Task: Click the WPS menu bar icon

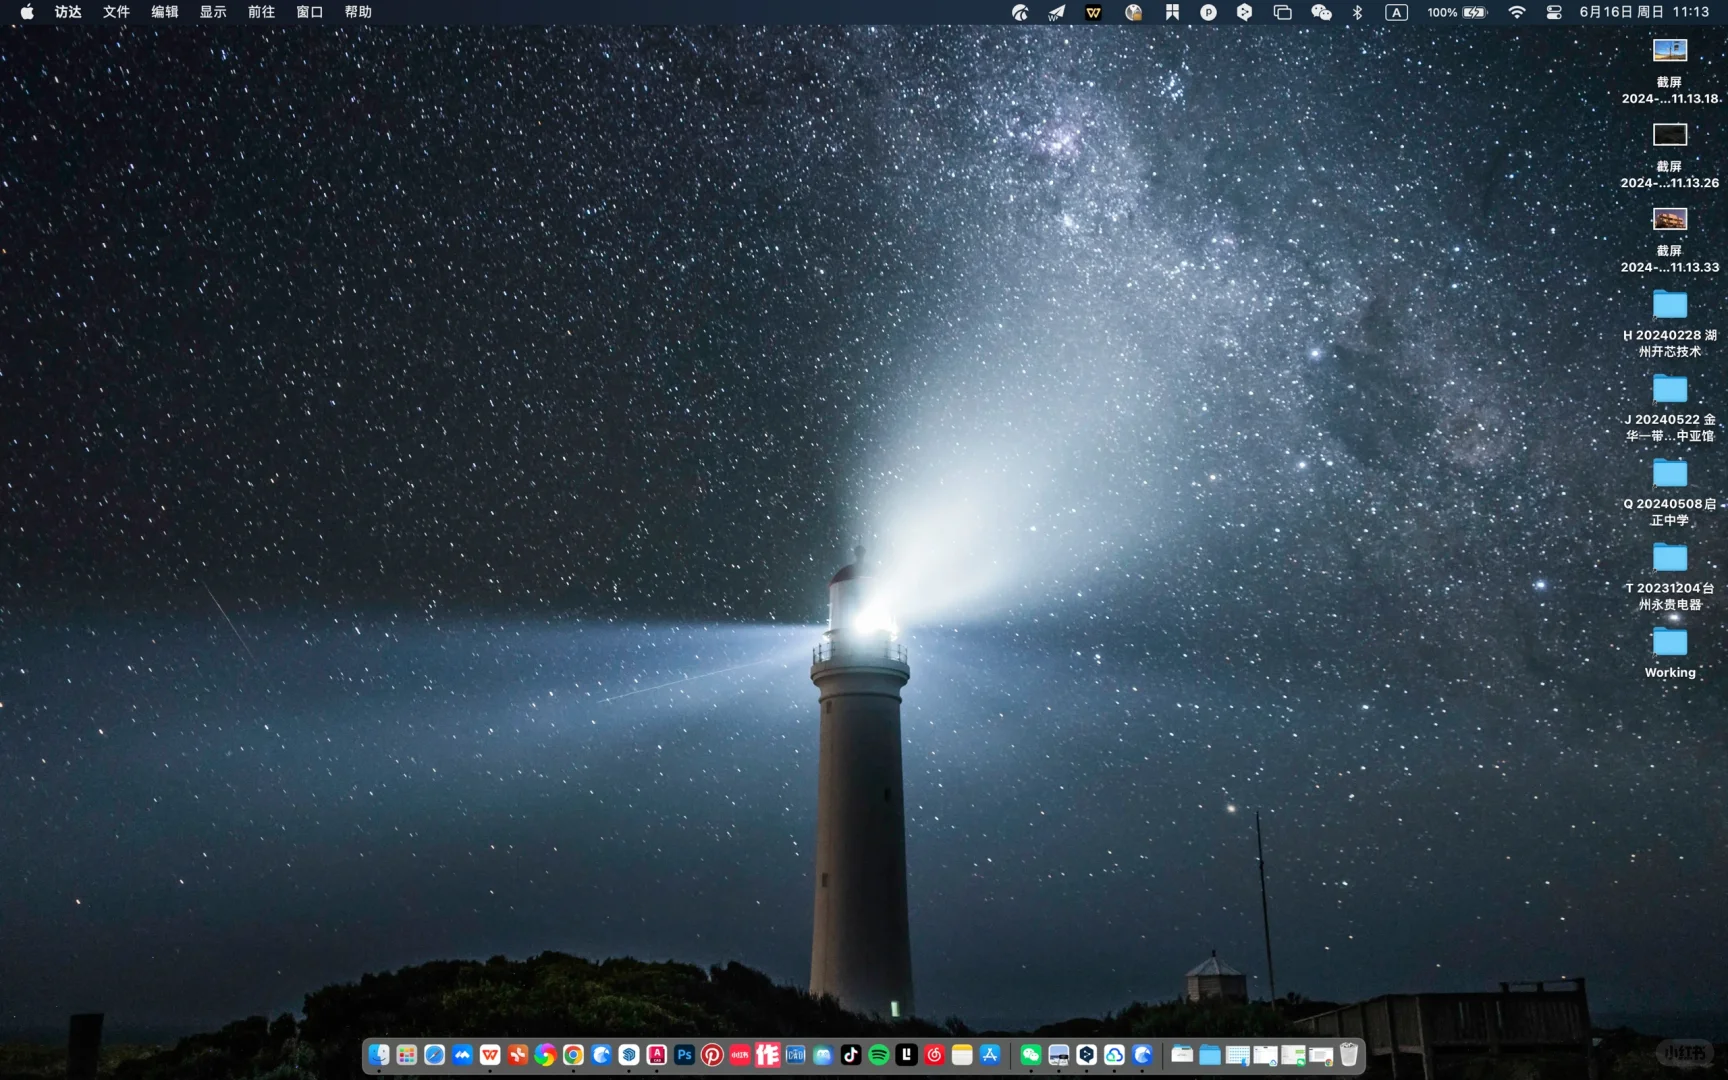Action: [x=1094, y=12]
